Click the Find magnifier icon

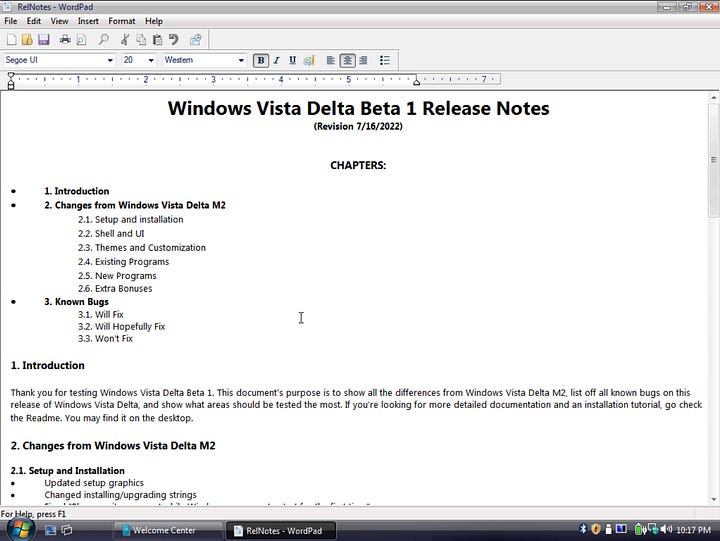tap(104, 40)
